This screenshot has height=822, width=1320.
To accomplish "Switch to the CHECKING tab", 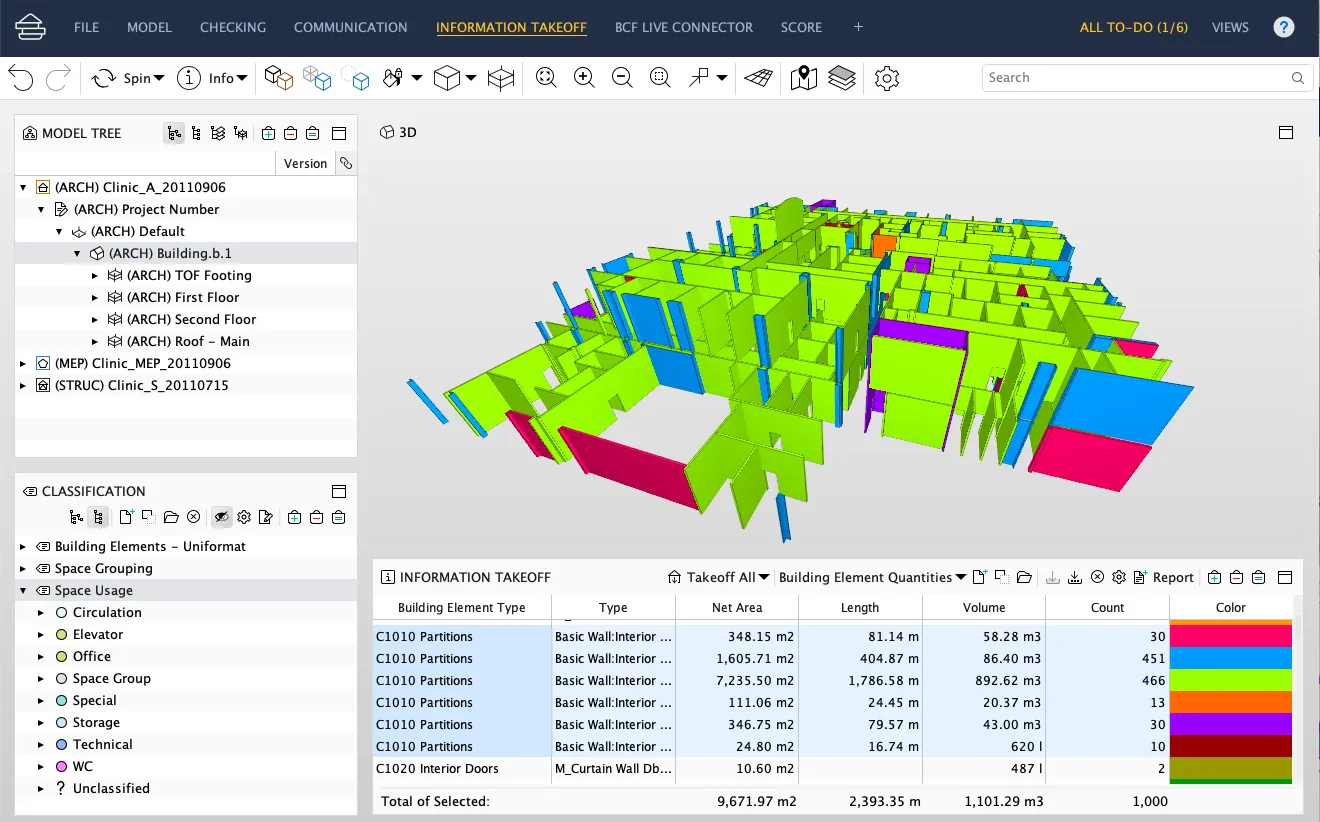I will (x=233, y=27).
